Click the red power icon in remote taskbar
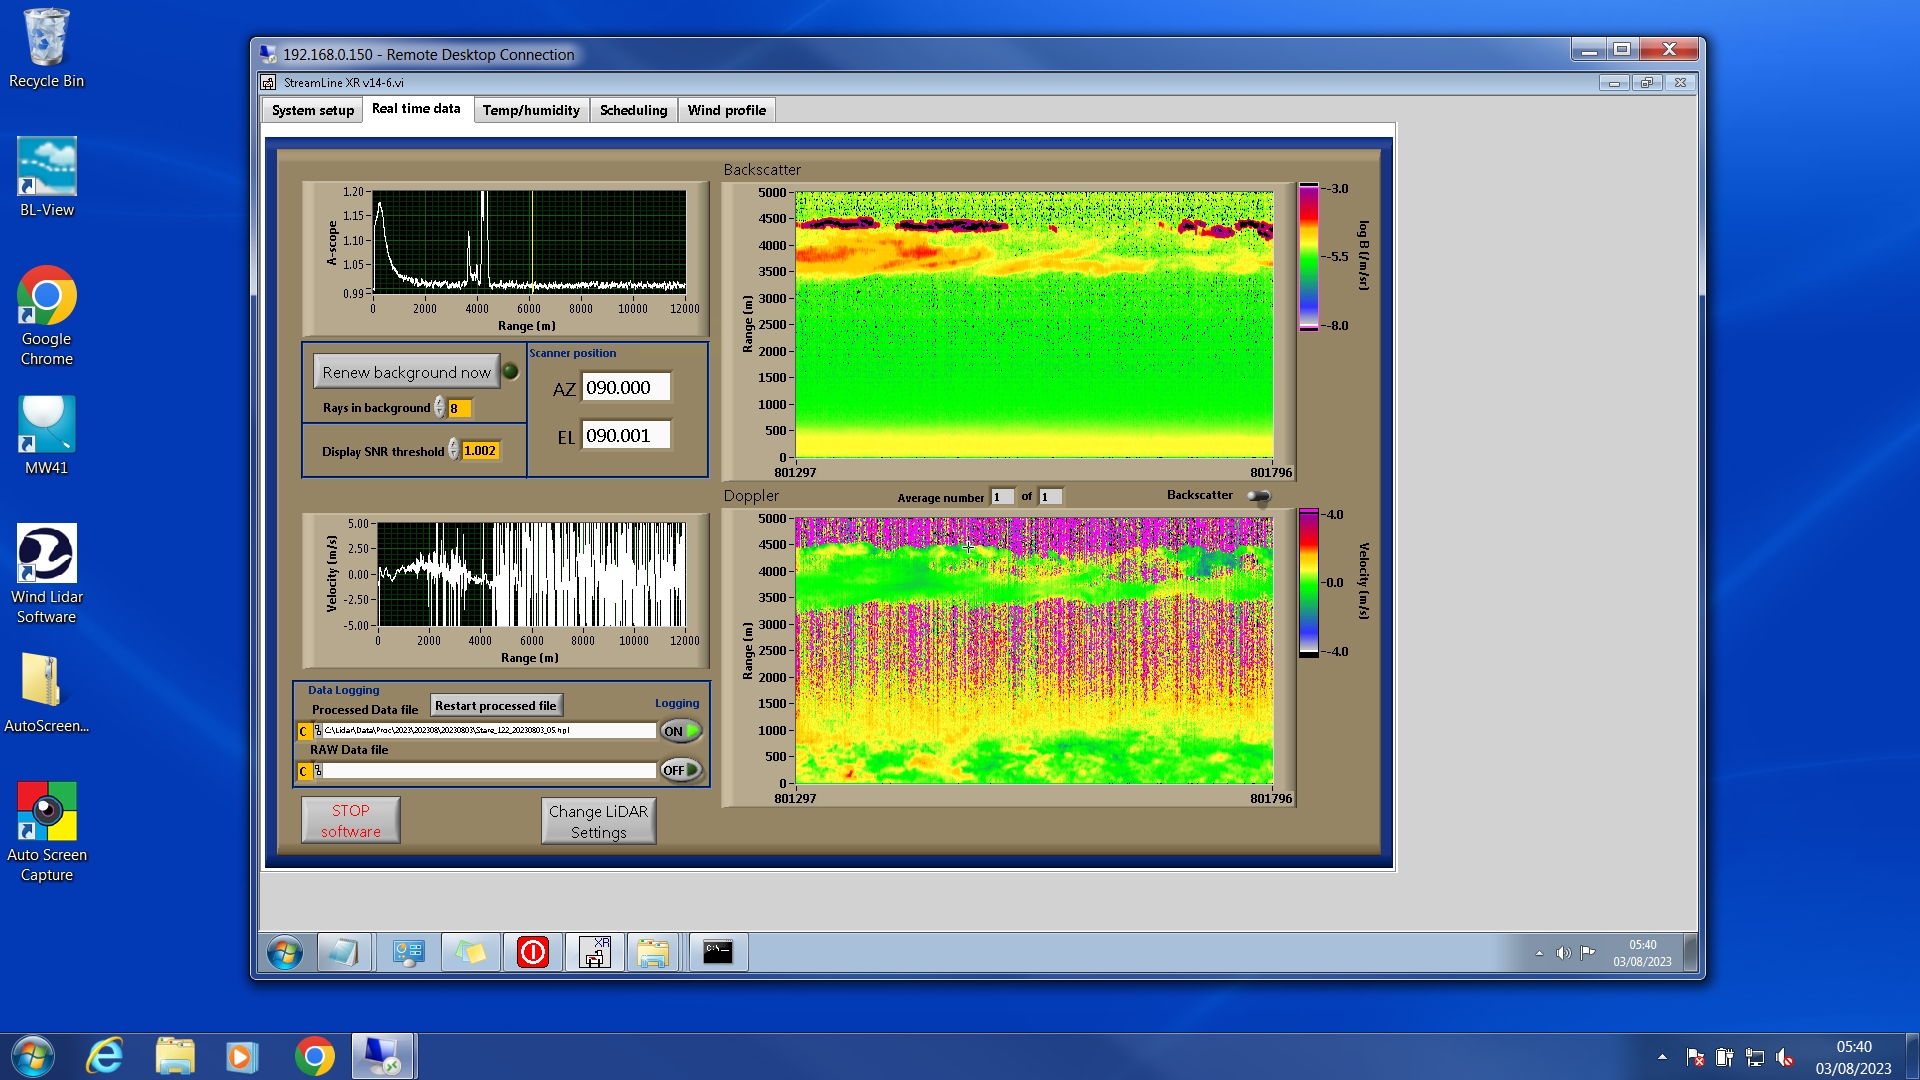The image size is (1920, 1080). [x=532, y=953]
